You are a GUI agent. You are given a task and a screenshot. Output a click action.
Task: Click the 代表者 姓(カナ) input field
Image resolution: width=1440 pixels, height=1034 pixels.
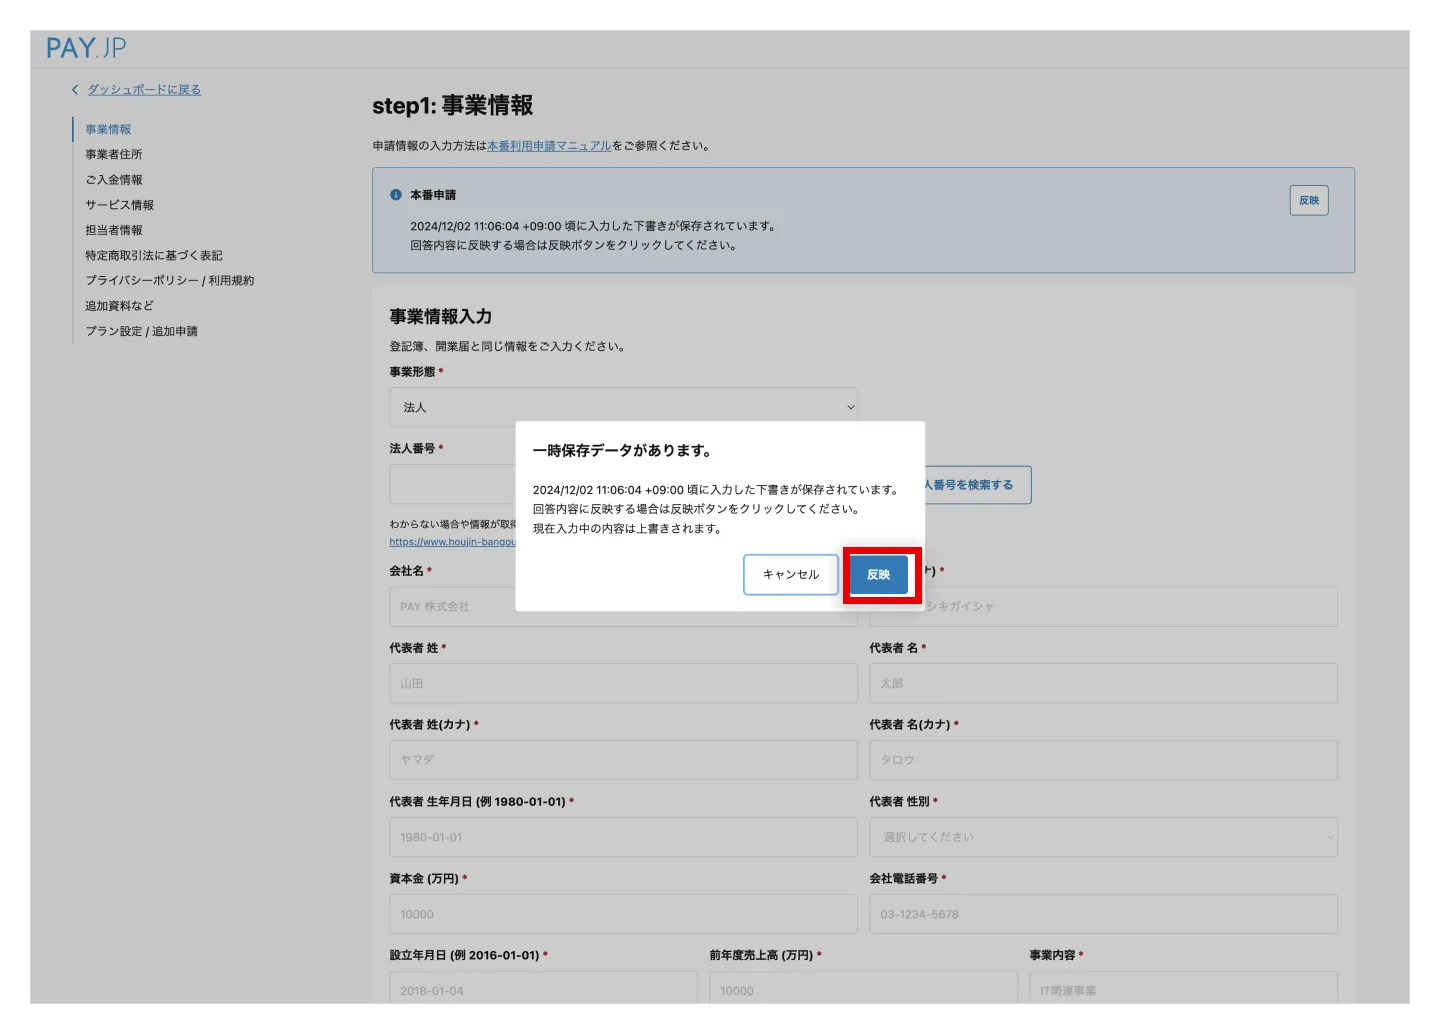[623, 760]
